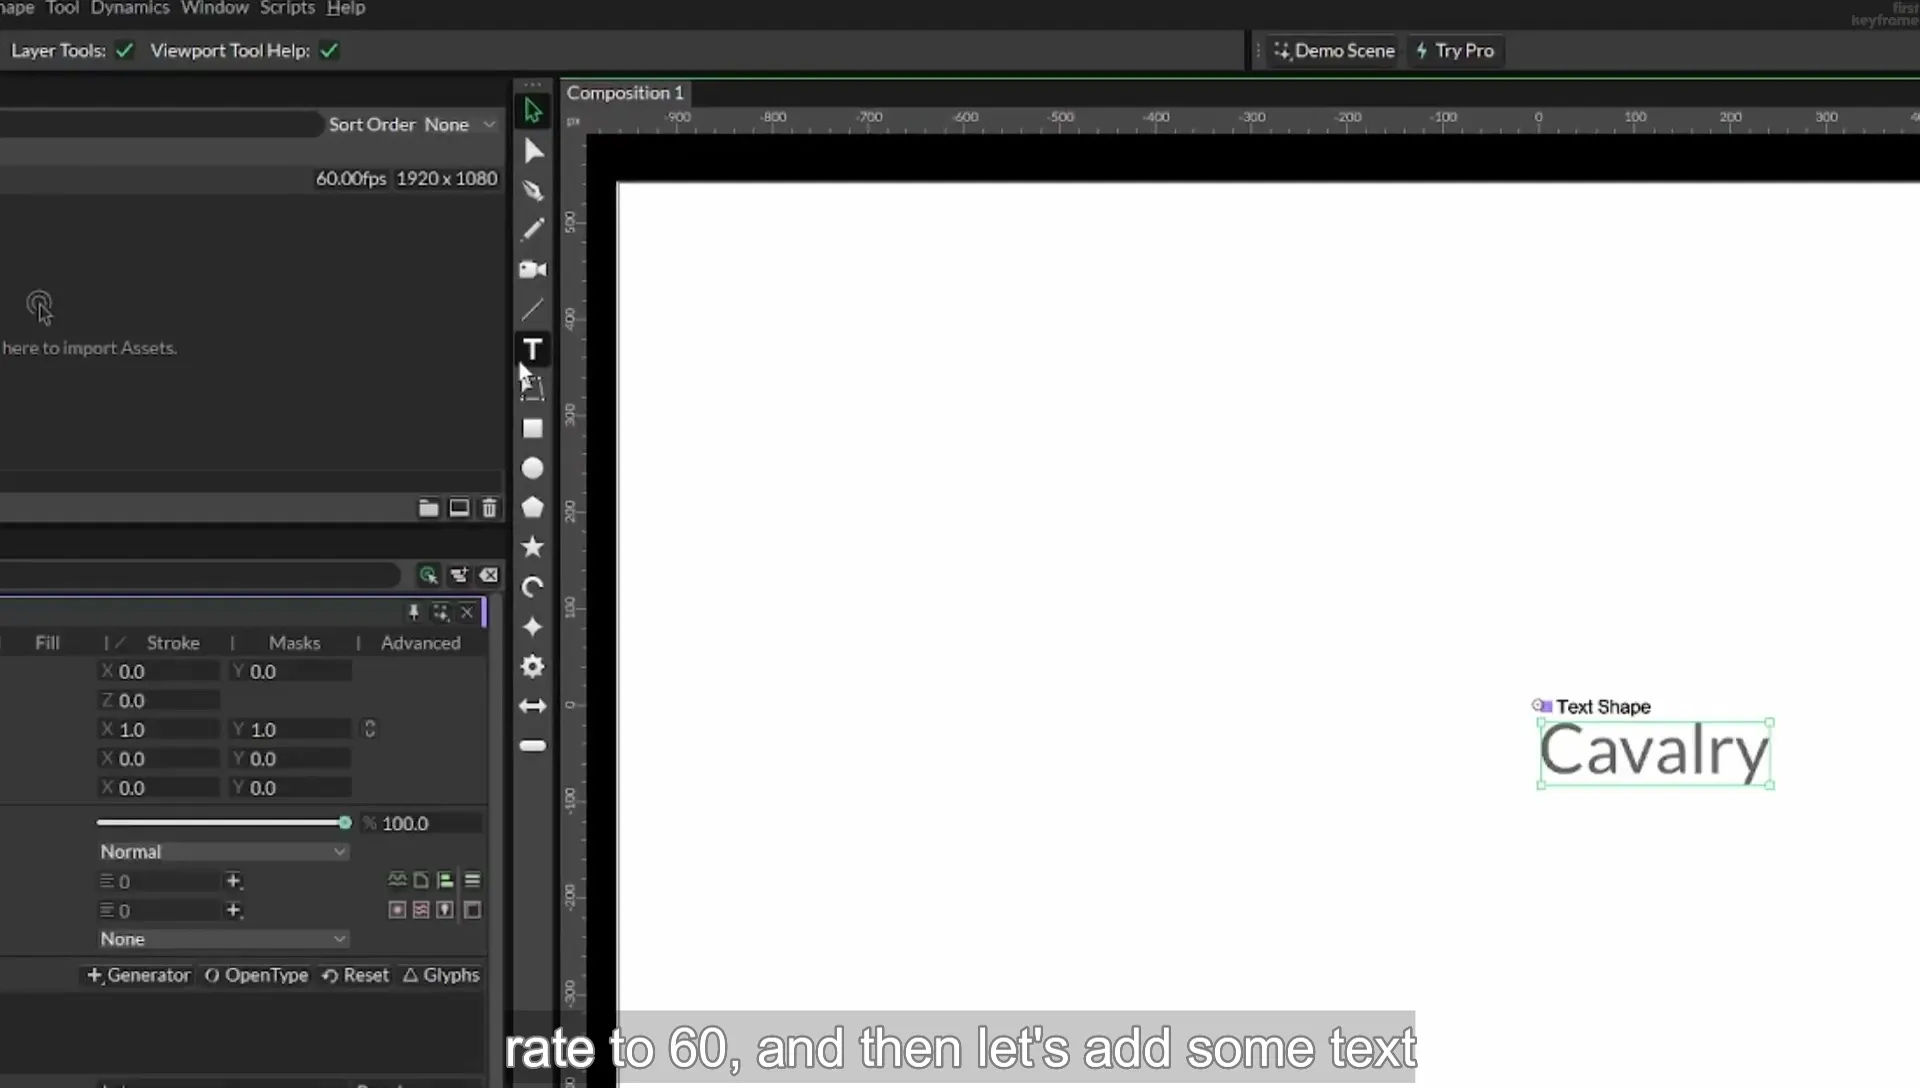Click the new composition icon in Assets
This screenshot has height=1088, width=1920.
coord(459,508)
